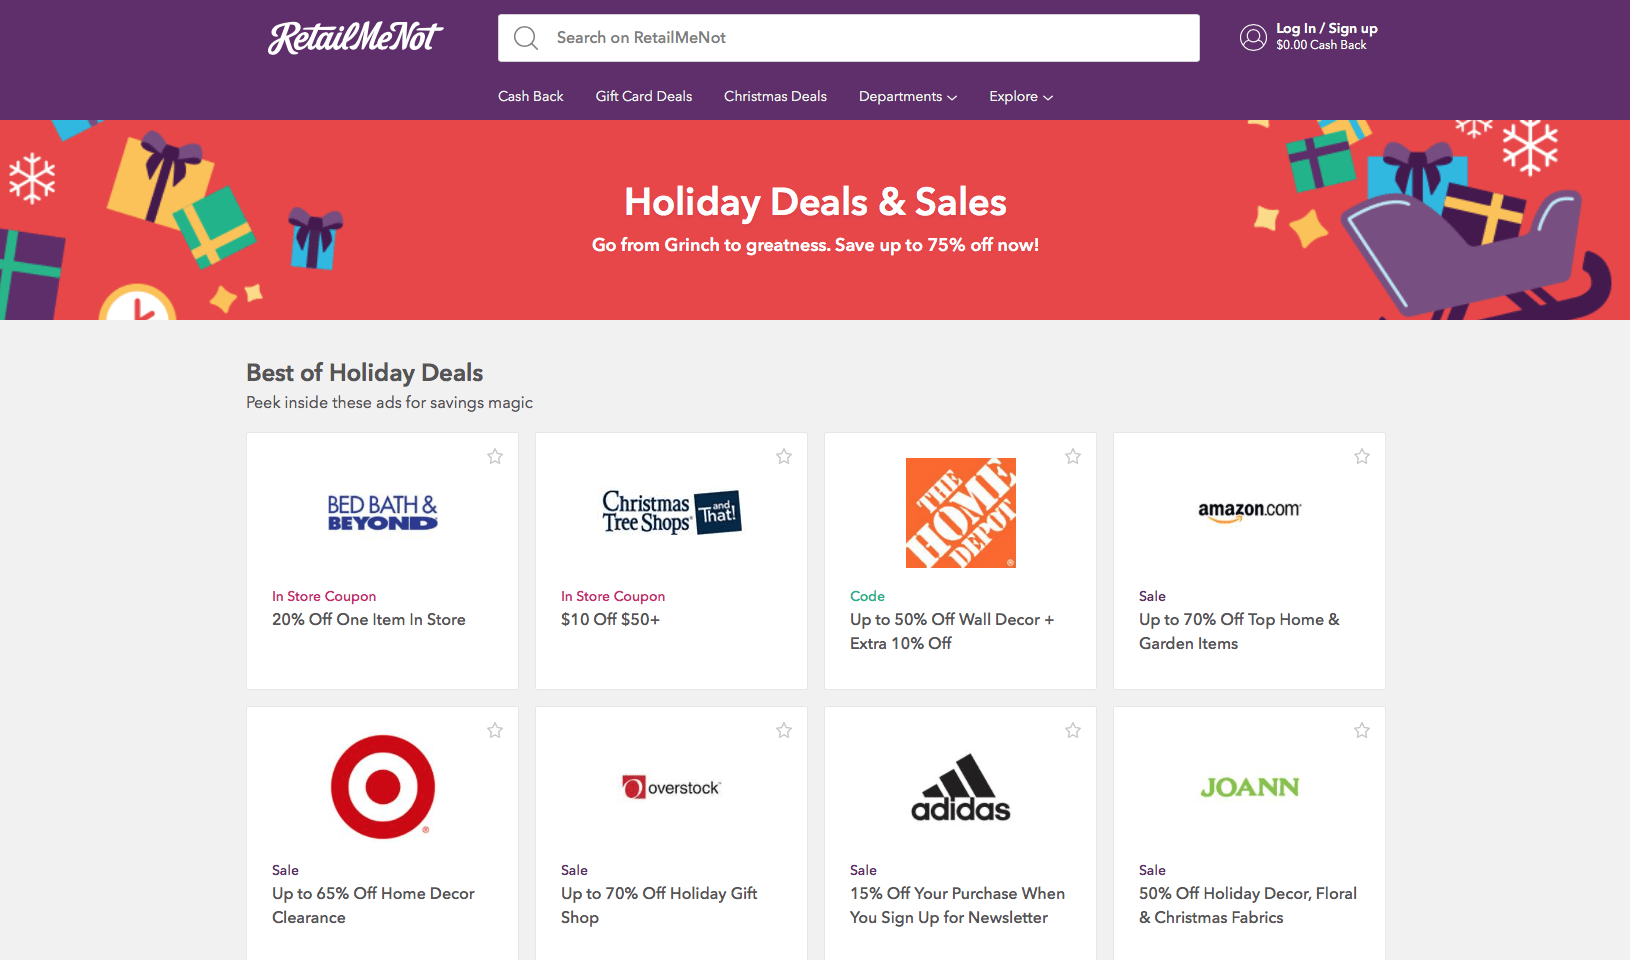Expand the Departments dropdown
Image resolution: width=1630 pixels, height=960 pixels.
[x=907, y=97]
